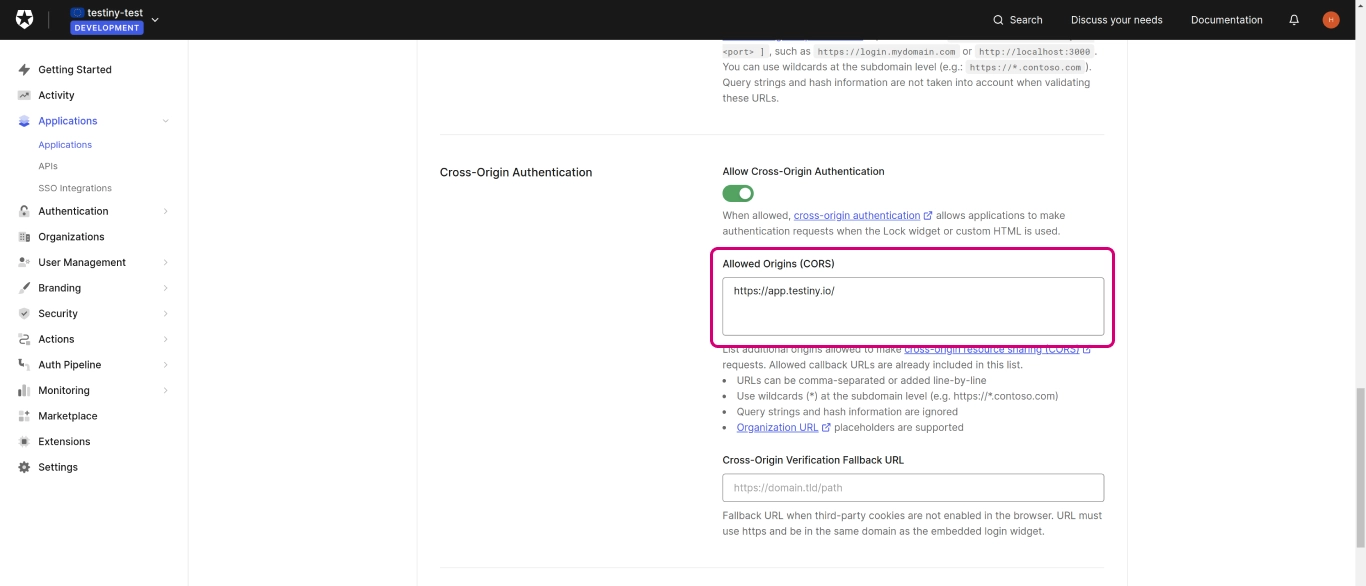Open the notifications bell
Image resolution: width=1366 pixels, height=586 pixels.
pos(1294,20)
